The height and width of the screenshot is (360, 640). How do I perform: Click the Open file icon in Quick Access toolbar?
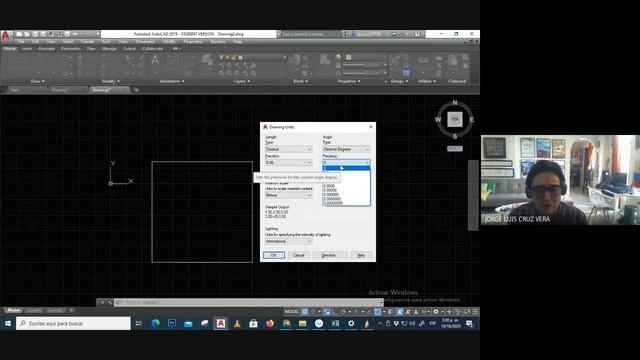(x=27, y=34)
